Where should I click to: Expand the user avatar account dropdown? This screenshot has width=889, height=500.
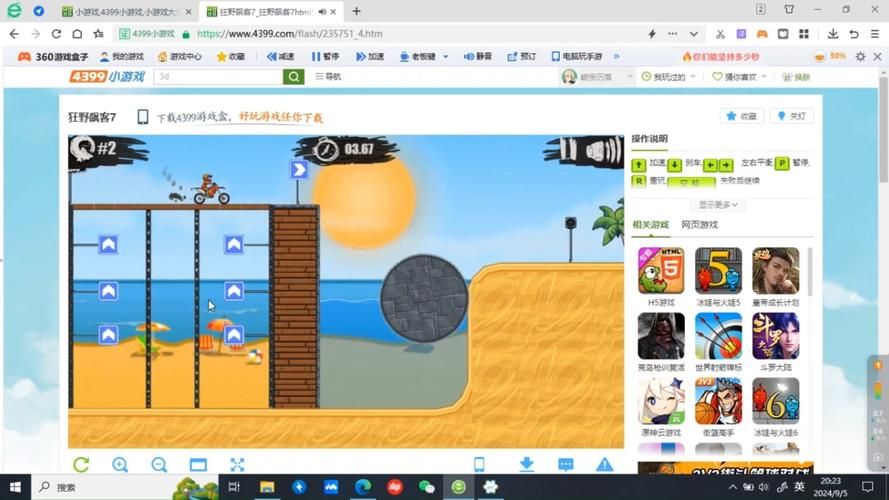630,77
